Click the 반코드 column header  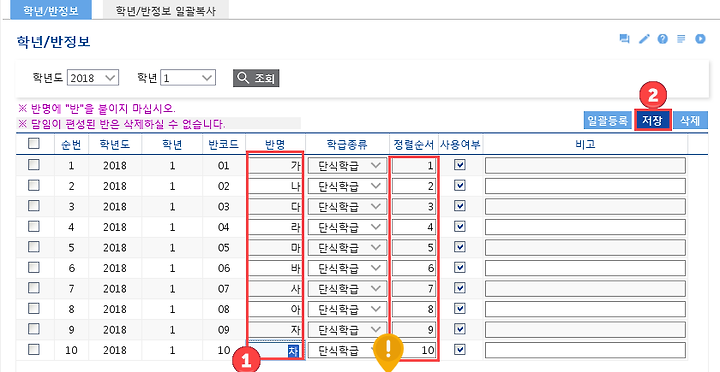(224, 144)
